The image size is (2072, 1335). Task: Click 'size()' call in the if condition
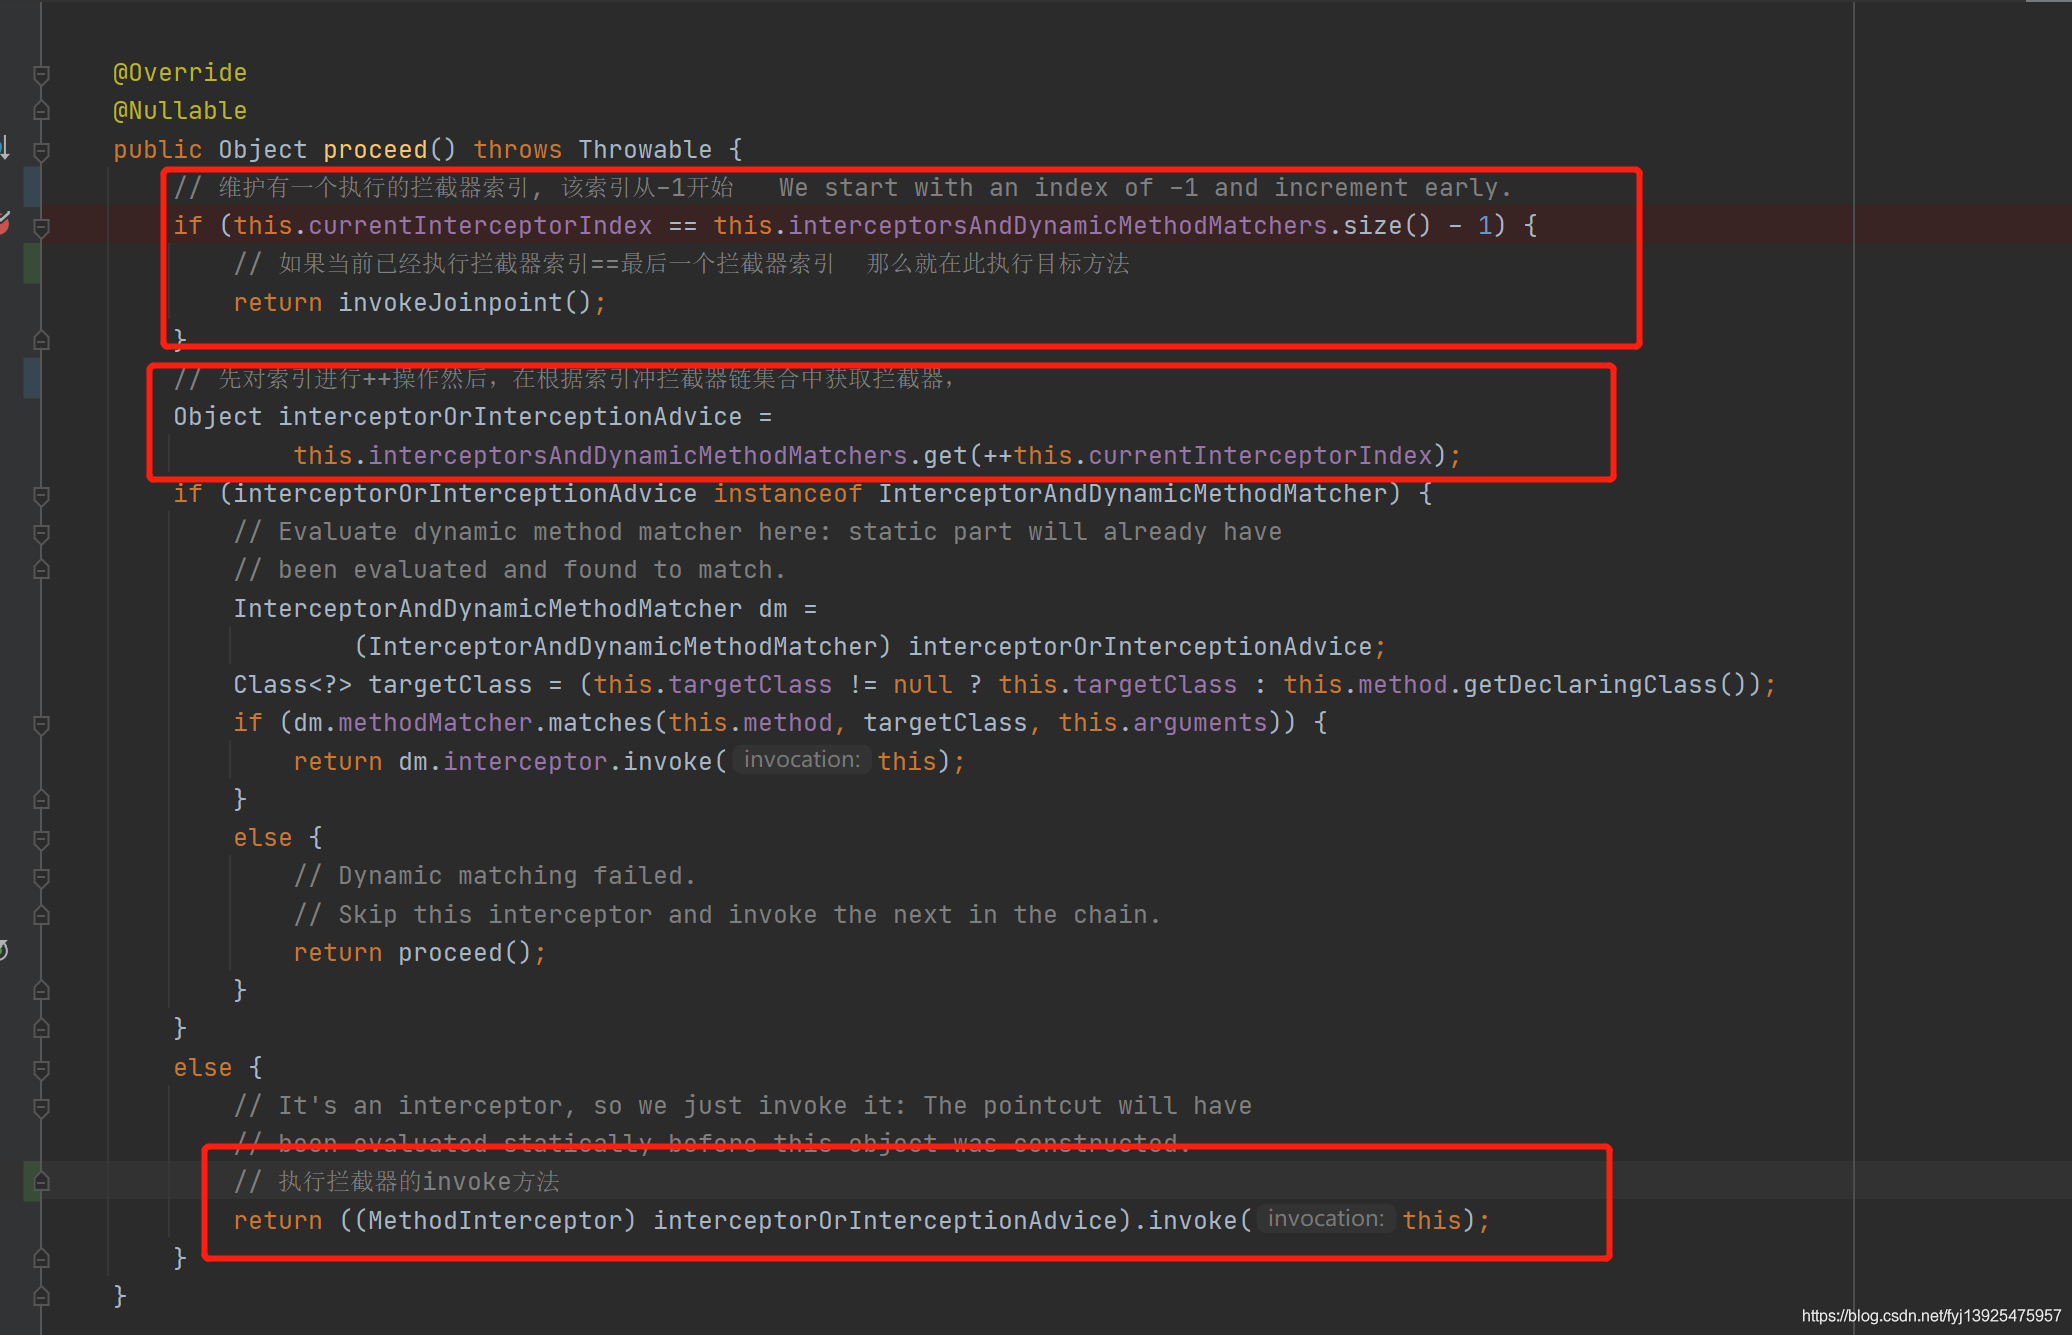pos(1387,226)
